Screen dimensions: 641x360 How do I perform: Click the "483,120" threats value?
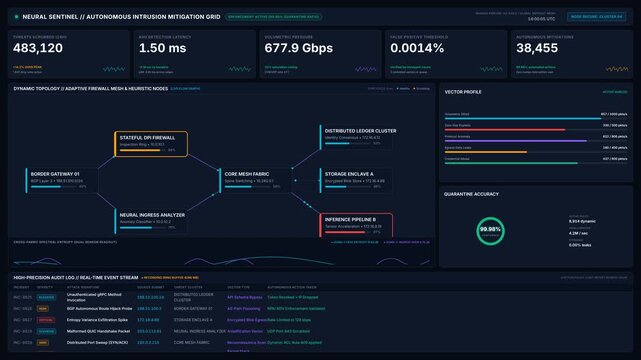[x=38, y=48]
